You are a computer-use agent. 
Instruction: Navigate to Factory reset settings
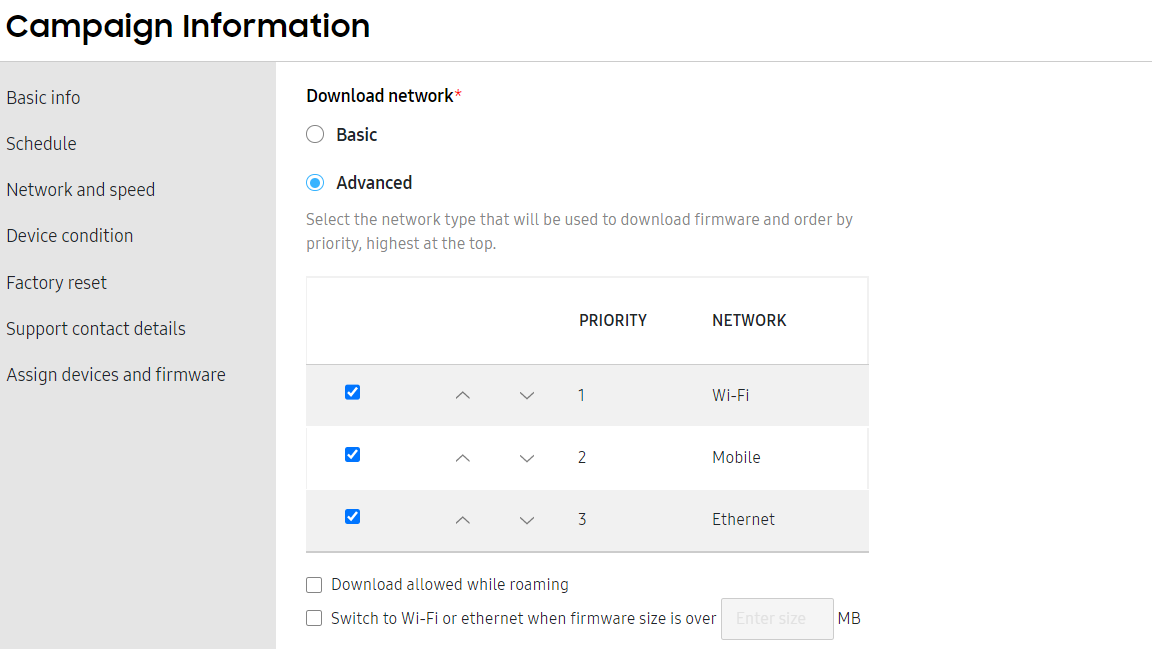(x=57, y=283)
